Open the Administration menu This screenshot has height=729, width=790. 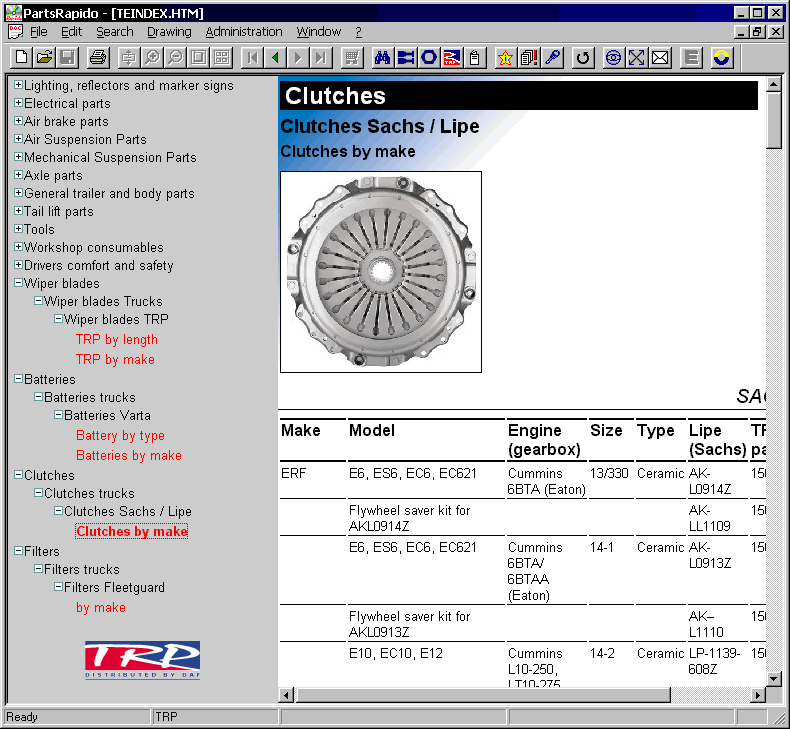click(x=244, y=32)
